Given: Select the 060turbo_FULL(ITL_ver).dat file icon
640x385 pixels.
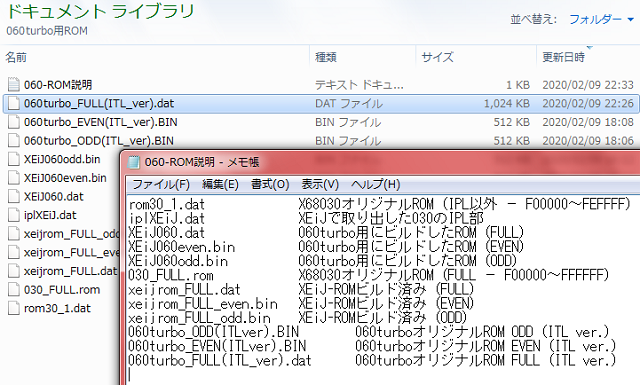Looking at the screenshot, I should [13, 103].
